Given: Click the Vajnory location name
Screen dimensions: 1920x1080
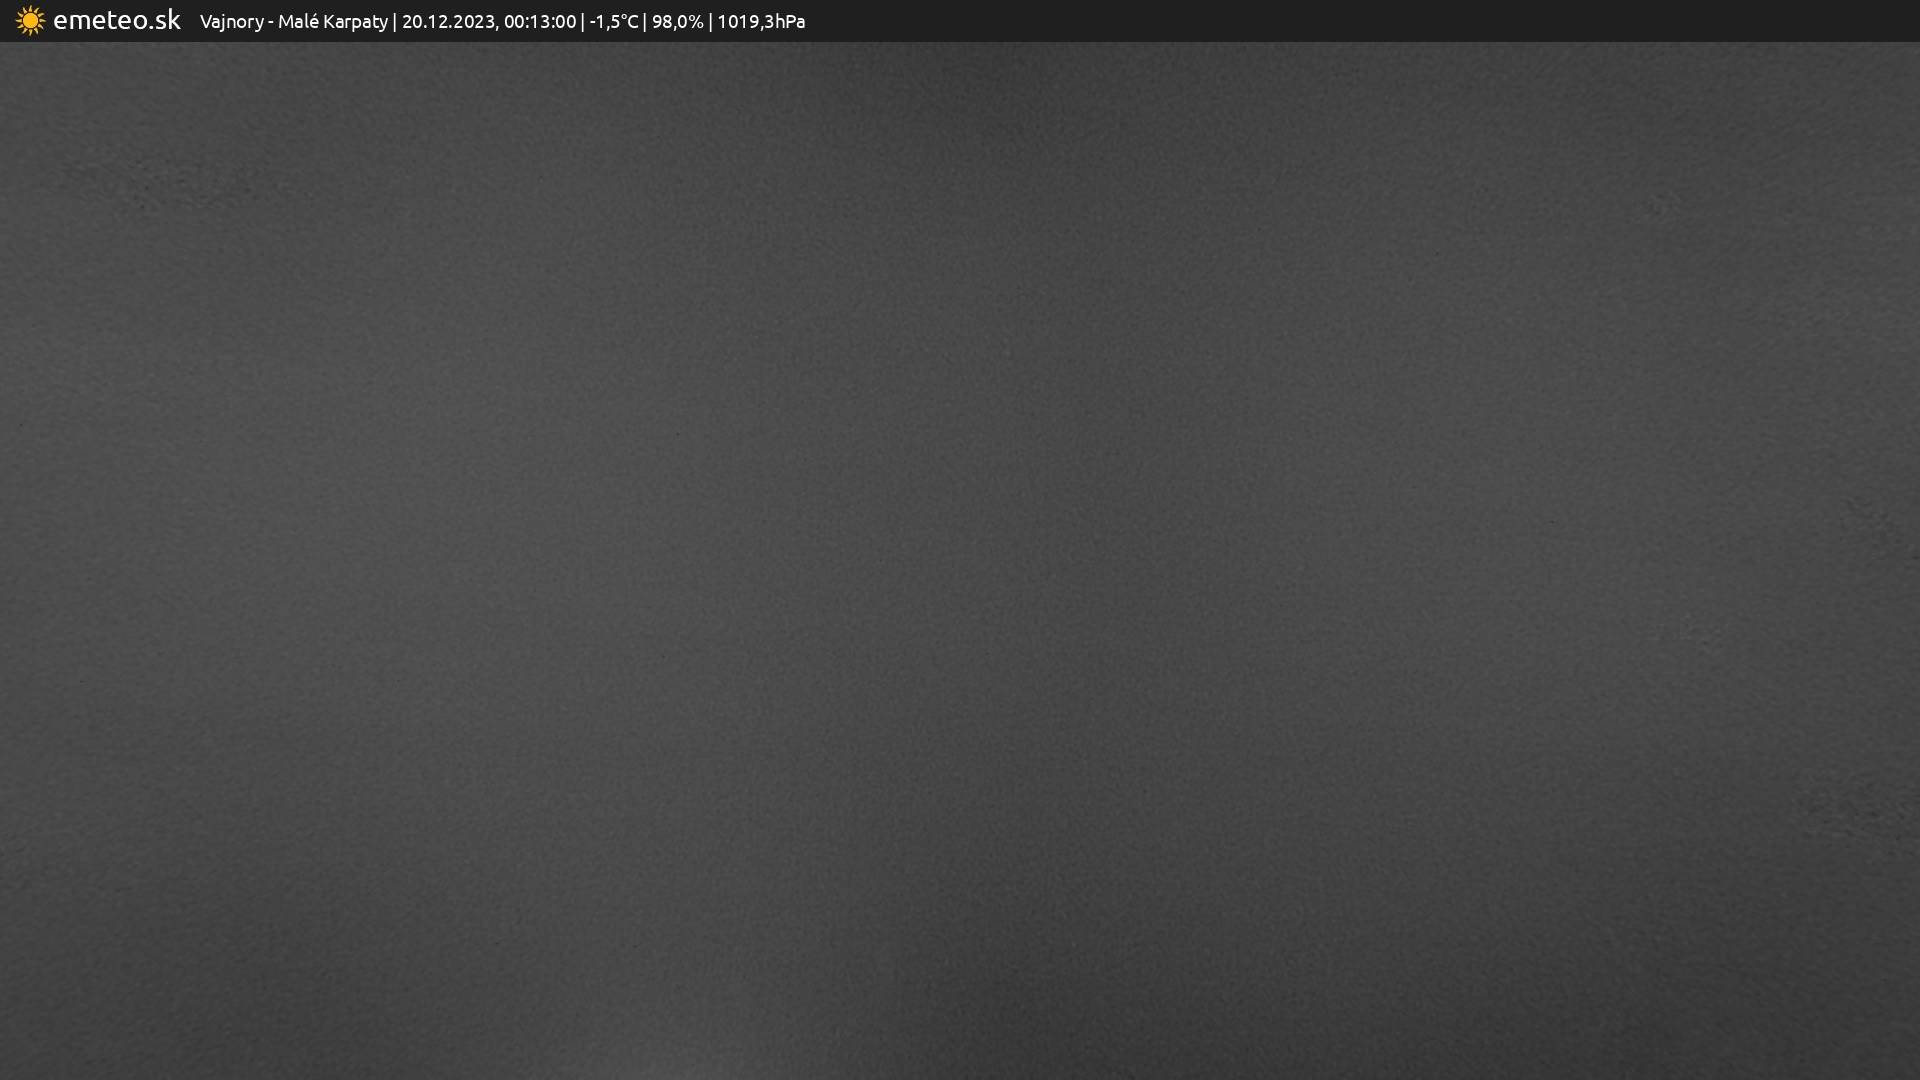Looking at the screenshot, I should coord(231,22).
